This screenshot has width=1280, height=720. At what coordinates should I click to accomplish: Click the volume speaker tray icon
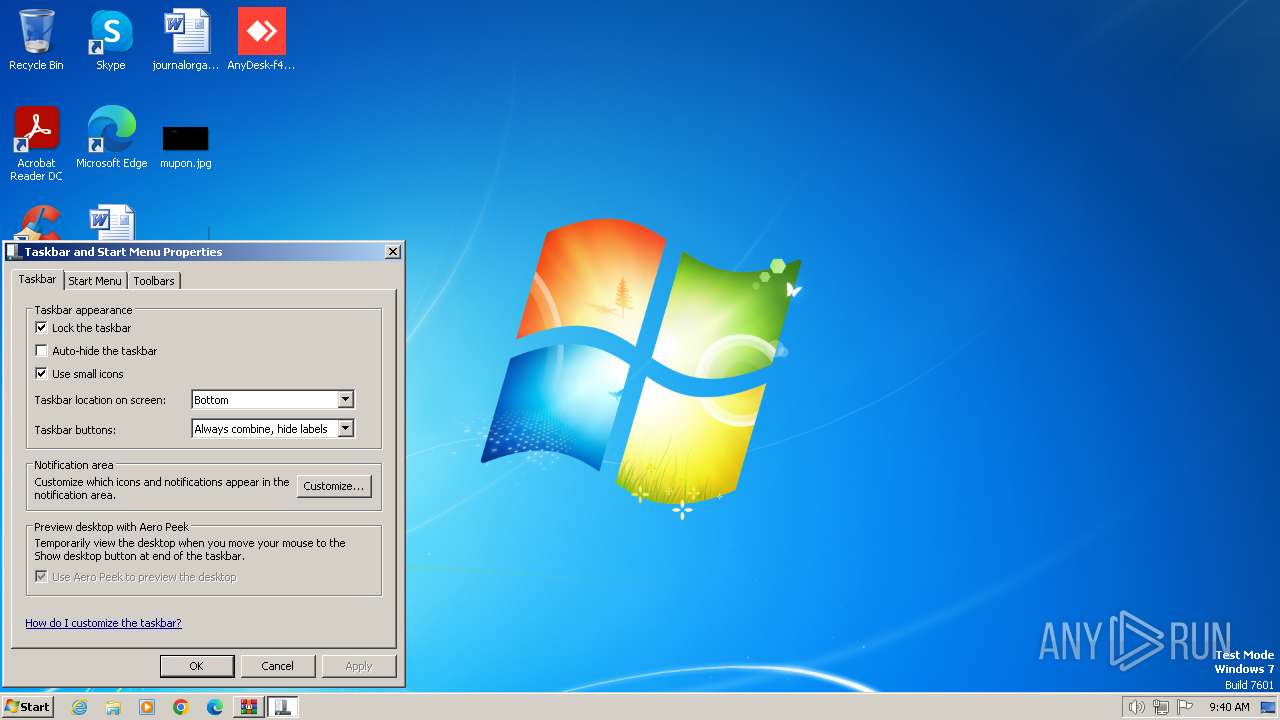point(1136,707)
